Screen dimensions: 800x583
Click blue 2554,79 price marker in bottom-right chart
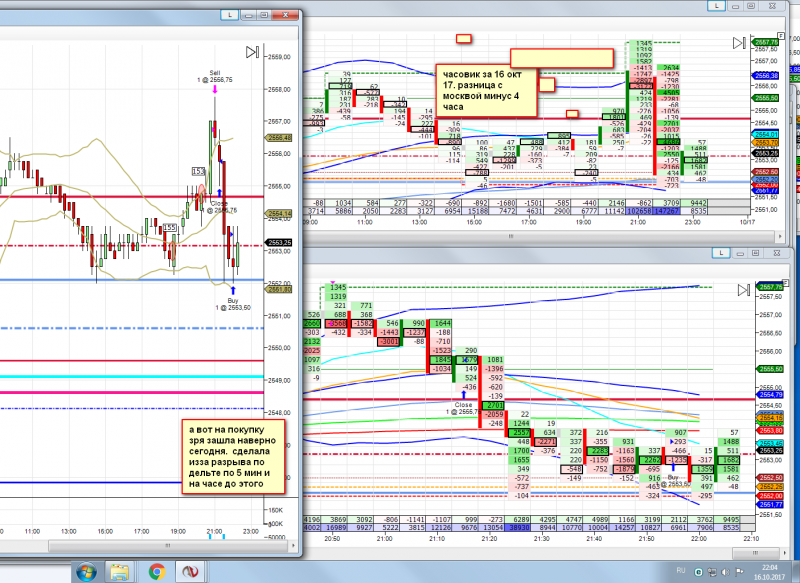769,395
